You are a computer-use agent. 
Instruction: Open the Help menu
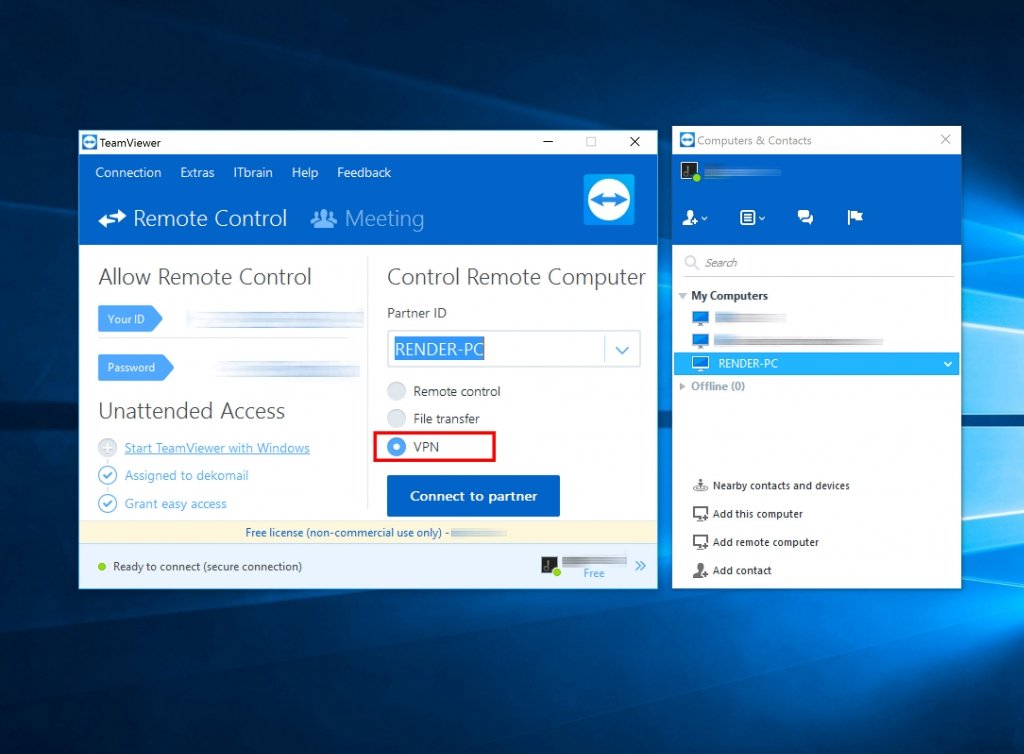click(x=304, y=172)
